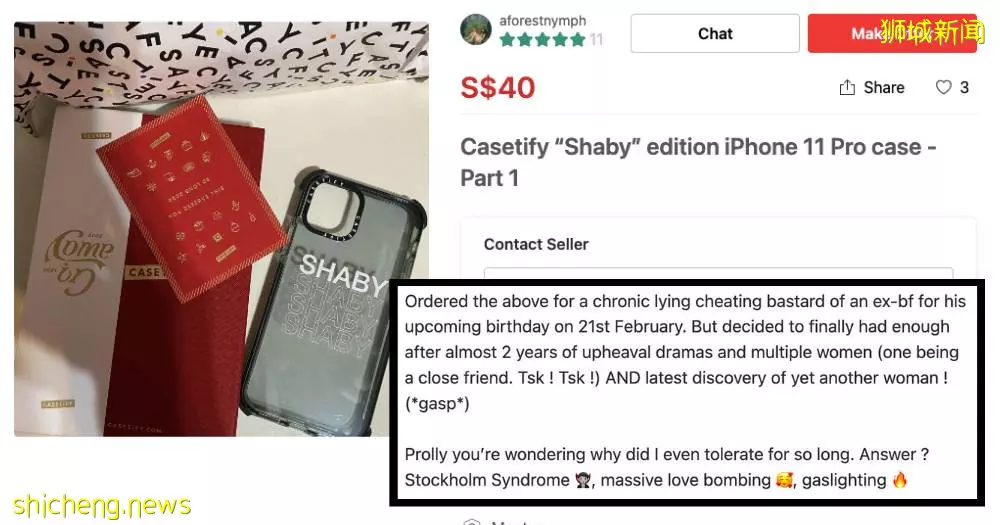Click the red greeting card in photo
The width and height of the screenshot is (1000, 525).
pyautogui.click(x=191, y=198)
